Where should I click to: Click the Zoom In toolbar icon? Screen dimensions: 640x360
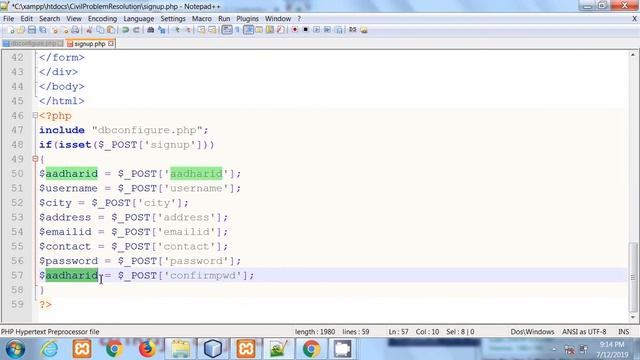click(x=177, y=30)
